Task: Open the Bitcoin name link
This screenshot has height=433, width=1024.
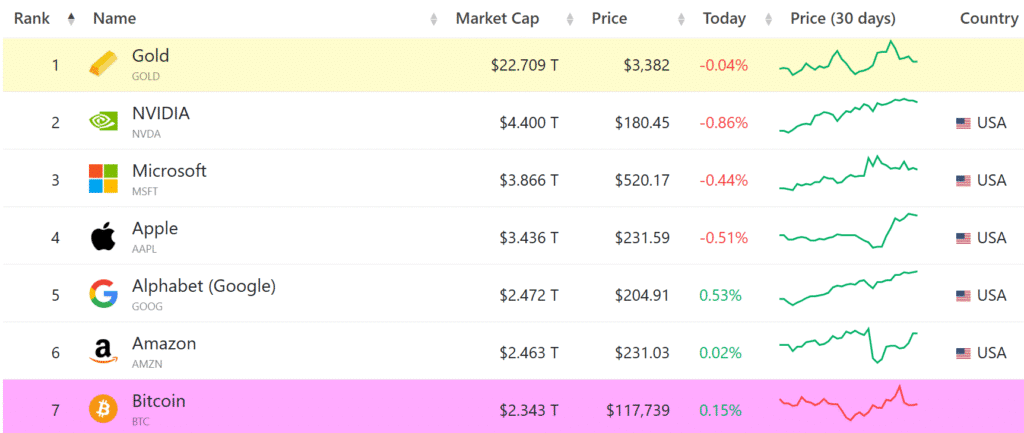Action: pos(159,401)
